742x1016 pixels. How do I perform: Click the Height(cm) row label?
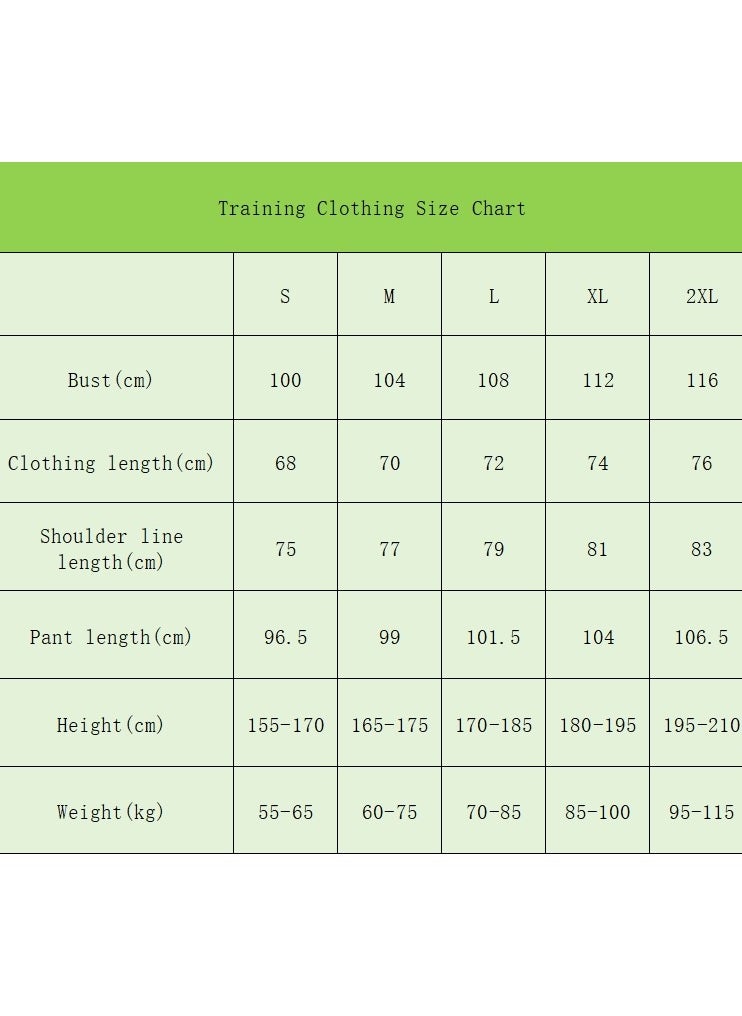[x=110, y=724]
